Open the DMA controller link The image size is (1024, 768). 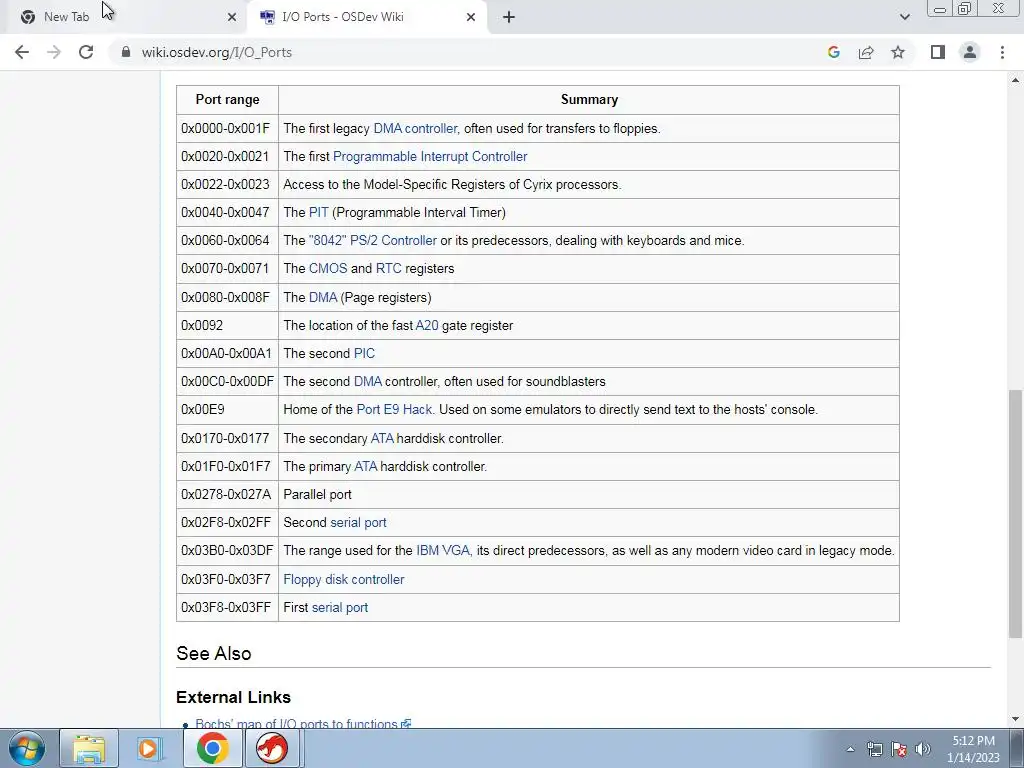pyautogui.click(x=416, y=129)
